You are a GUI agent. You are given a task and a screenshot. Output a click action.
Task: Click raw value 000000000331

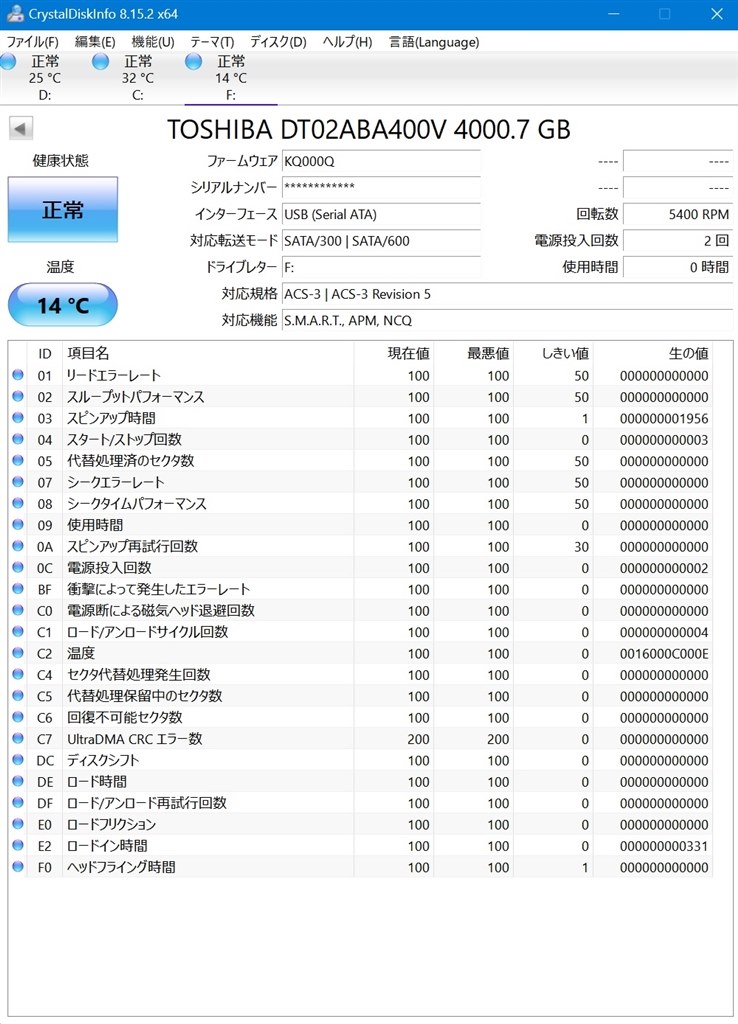point(664,846)
